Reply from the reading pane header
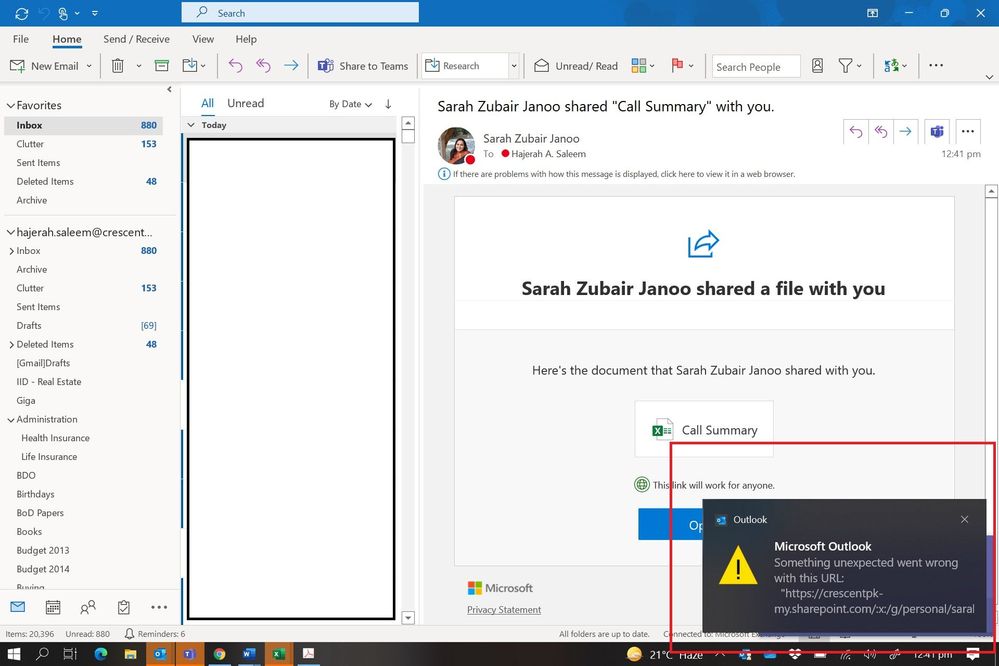The height and width of the screenshot is (666, 999). tap(856, 132)
